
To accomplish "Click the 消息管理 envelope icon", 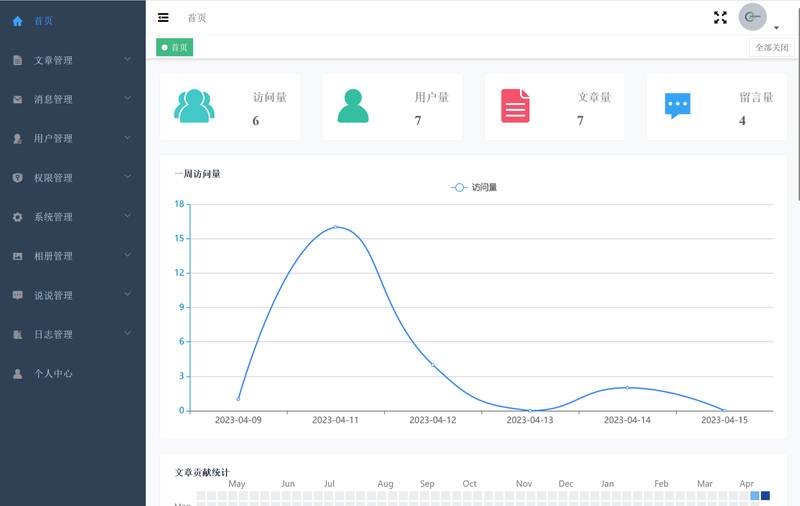I will coord(17,99).
